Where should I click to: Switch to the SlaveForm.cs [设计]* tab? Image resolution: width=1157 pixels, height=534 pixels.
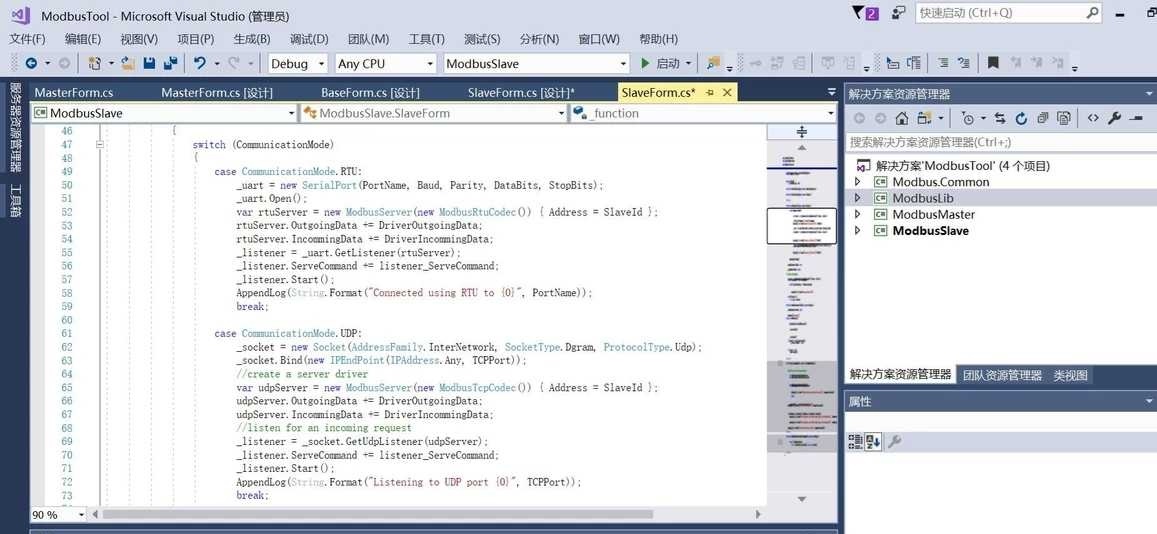[522, 93]
